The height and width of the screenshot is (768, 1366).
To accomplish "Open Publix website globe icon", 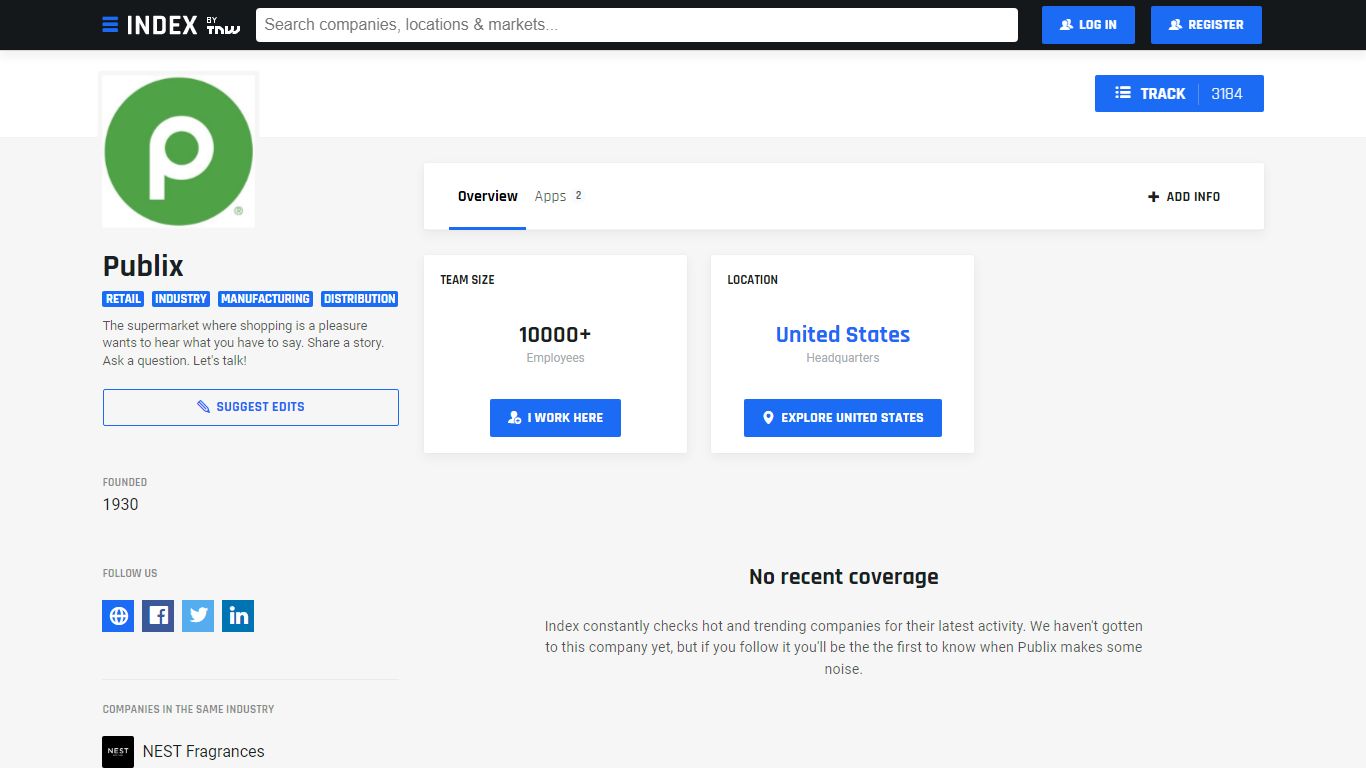I will (118, 616).
